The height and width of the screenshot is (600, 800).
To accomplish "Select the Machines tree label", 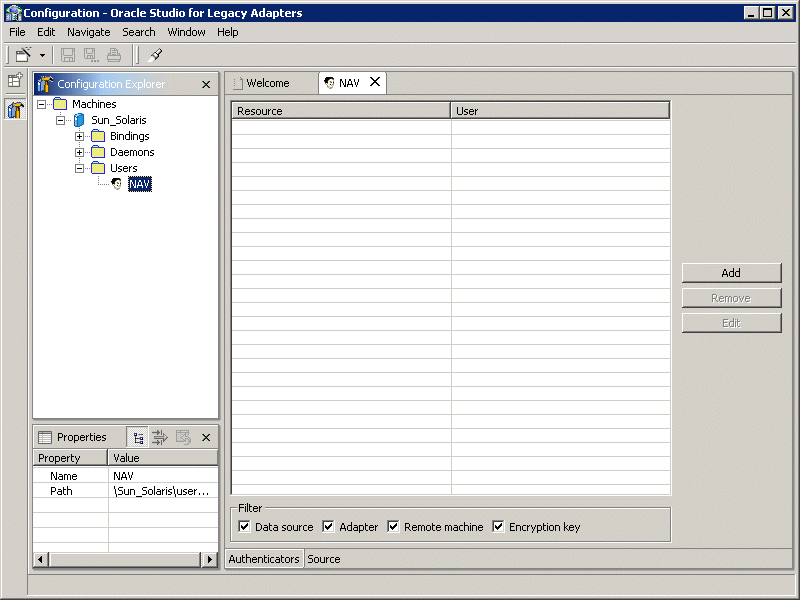I will click(94, 104).
